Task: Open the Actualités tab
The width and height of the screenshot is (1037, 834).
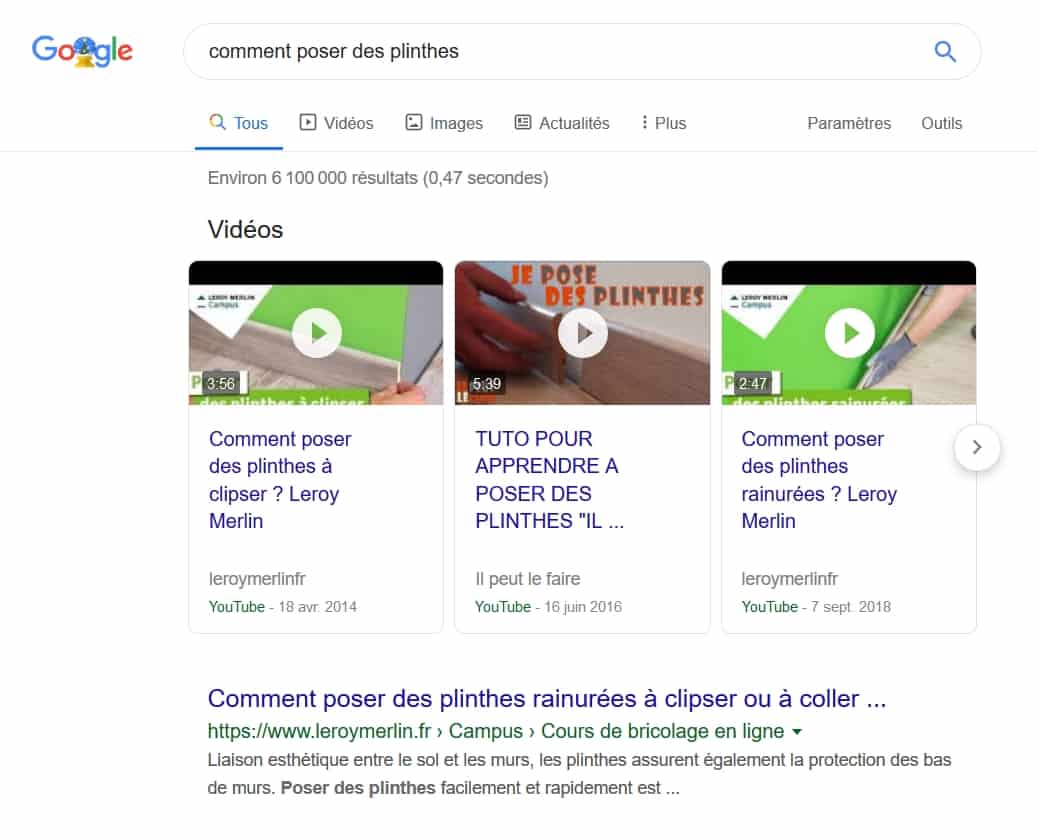Action: pos(562,123)
